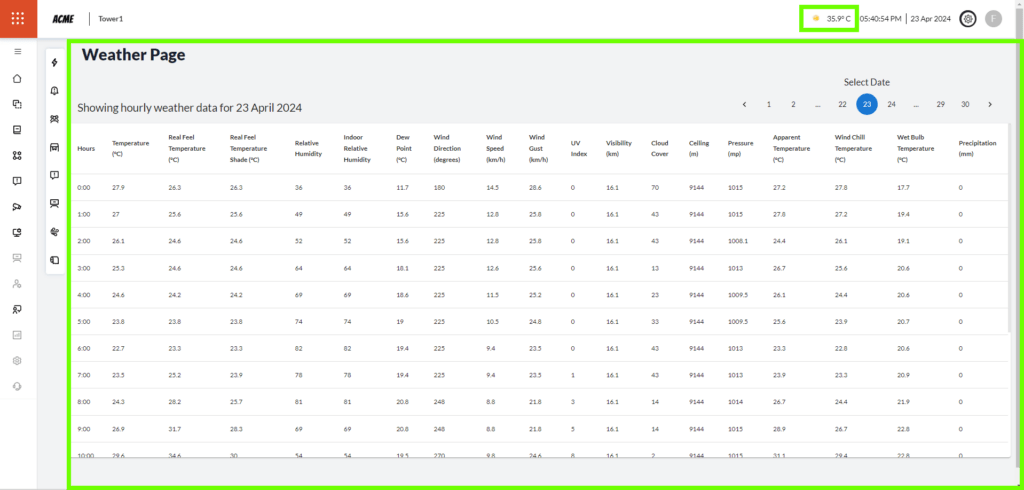Go to previous date page arrow
This screenshot has height=490, width=1024.
pos(744,104)
